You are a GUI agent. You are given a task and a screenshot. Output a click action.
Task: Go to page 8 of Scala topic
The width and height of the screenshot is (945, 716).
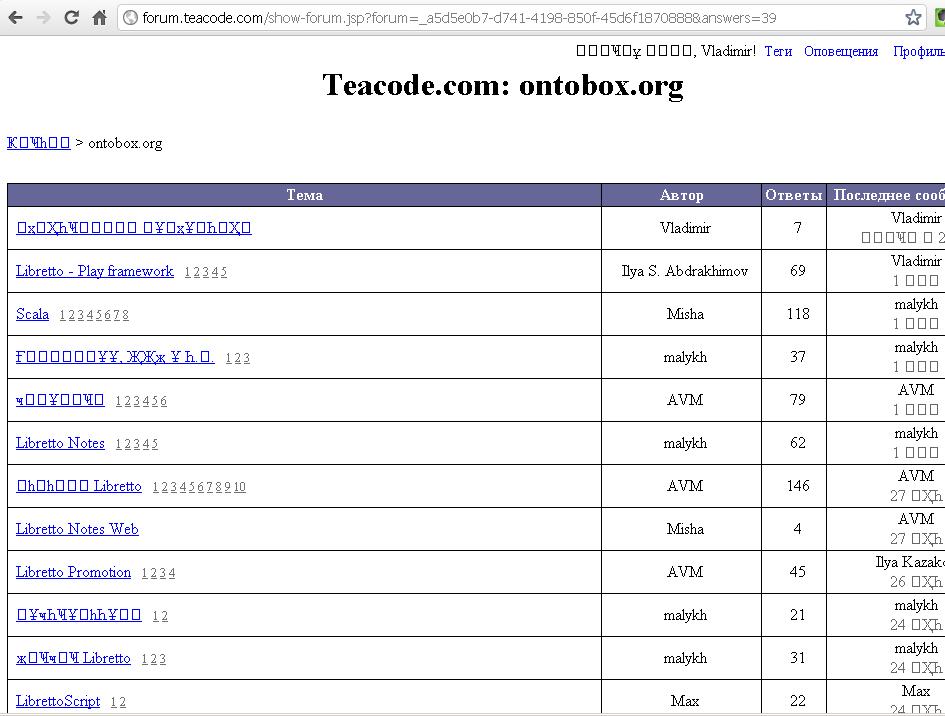tap(125, 316)
